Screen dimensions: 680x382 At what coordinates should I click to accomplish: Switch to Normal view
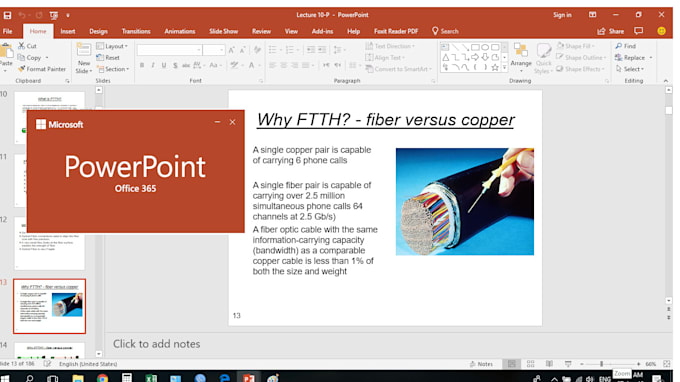point(512,364)
